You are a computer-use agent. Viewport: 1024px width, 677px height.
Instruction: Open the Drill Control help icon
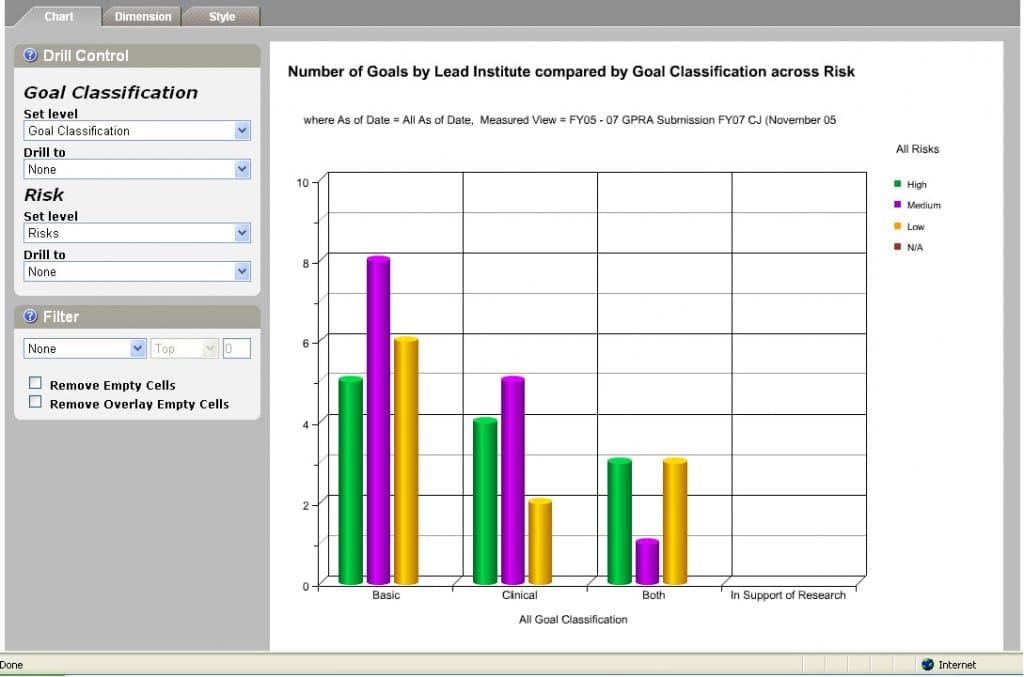click(29, 56)
